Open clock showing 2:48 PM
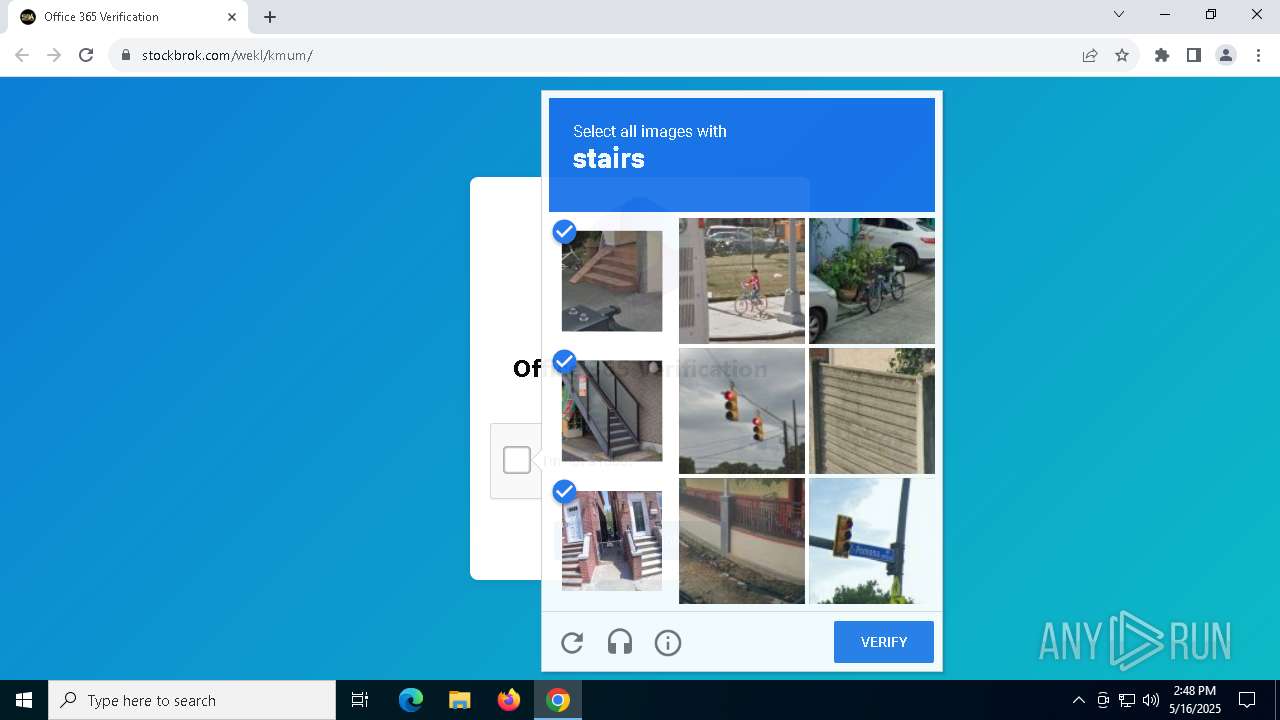The image size is (1280, 720). tap(1195, 700)
